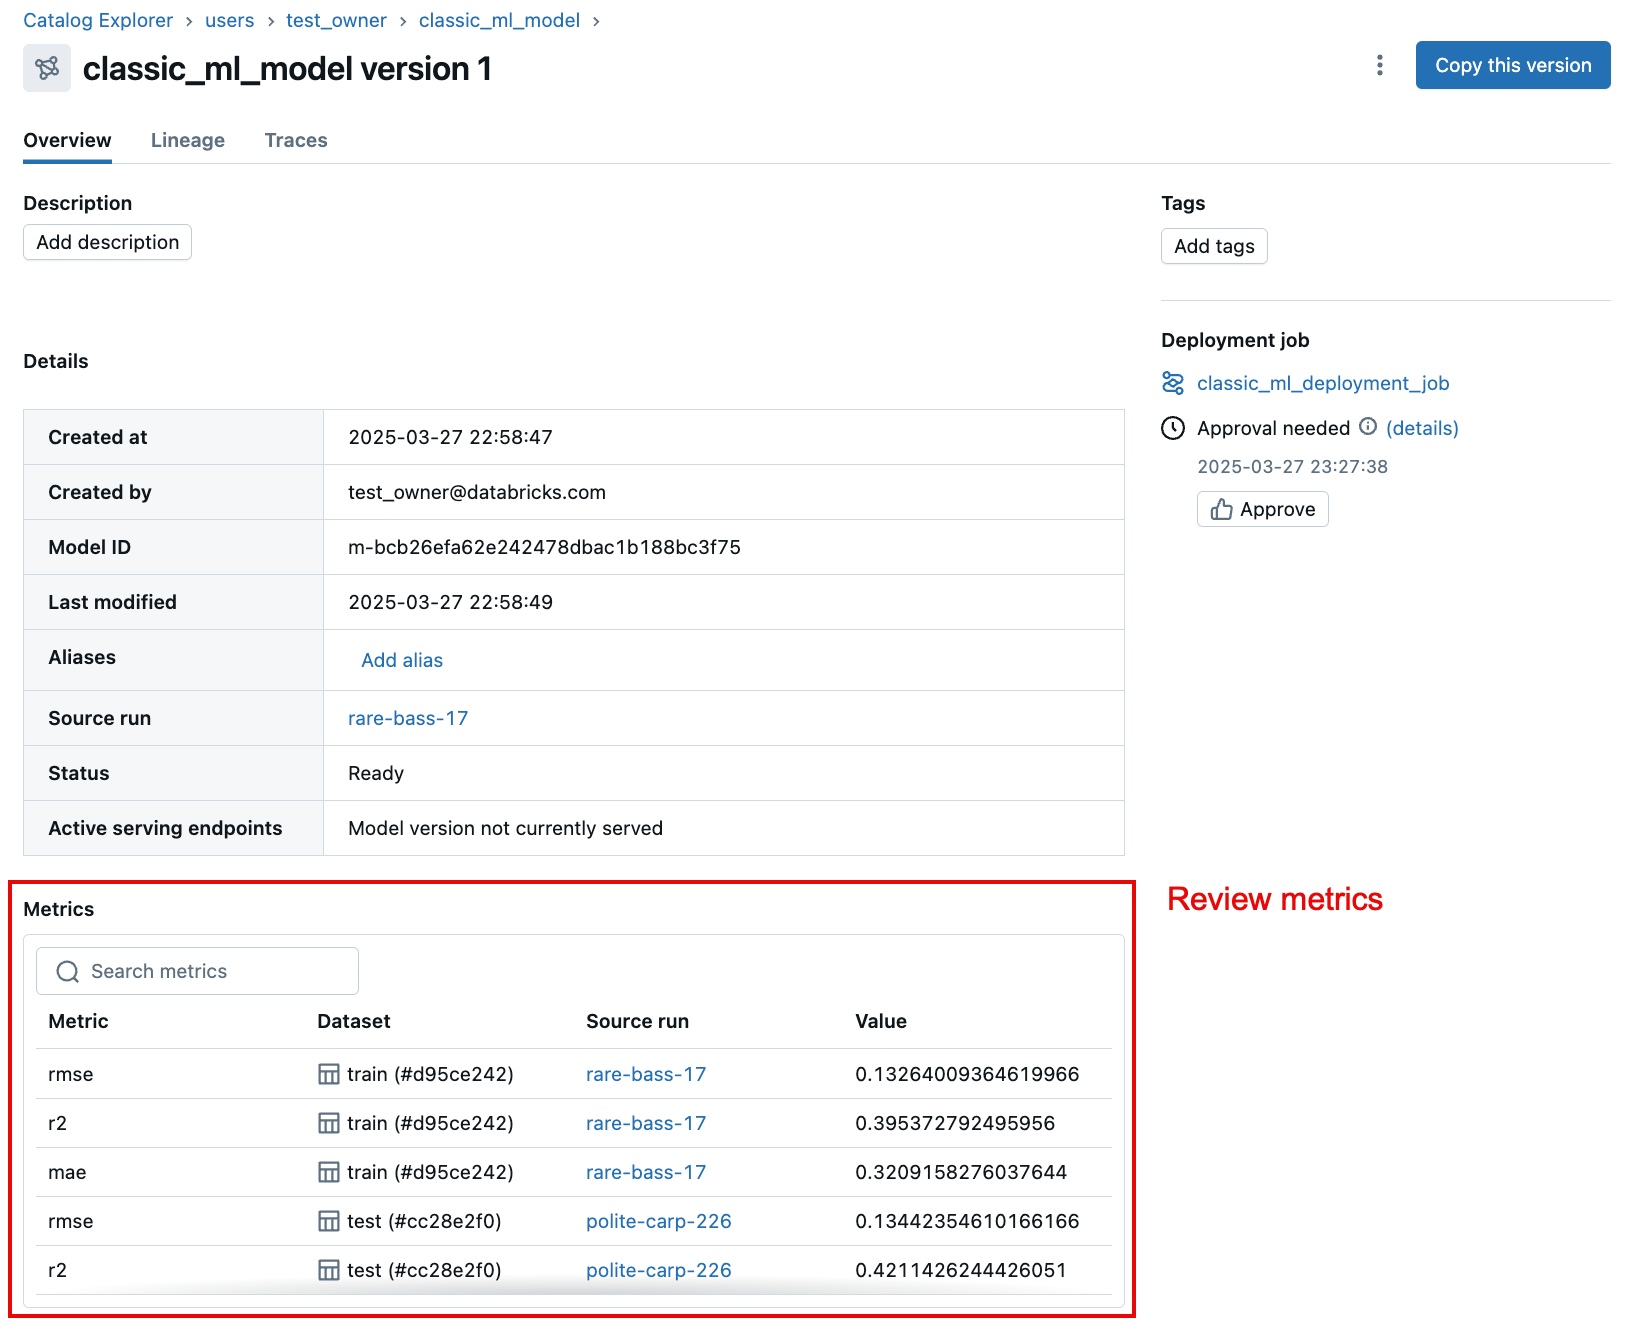This screenshot has height=1326, width=1642.
Task: Expand the chevron after test_owner breadcrumb
Action: coord(403,20)
